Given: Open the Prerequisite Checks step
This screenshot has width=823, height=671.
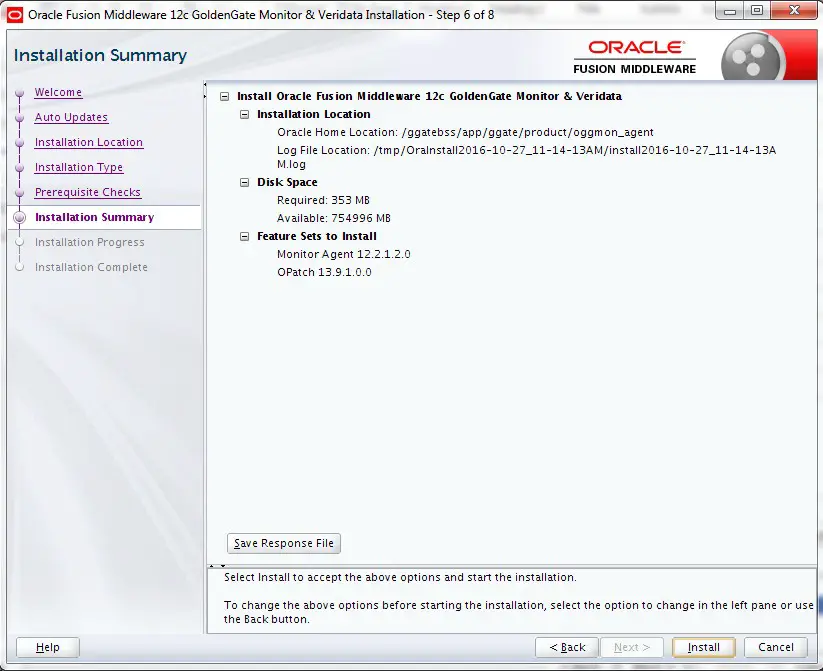Looking at the screenshot, I should 88,192.
